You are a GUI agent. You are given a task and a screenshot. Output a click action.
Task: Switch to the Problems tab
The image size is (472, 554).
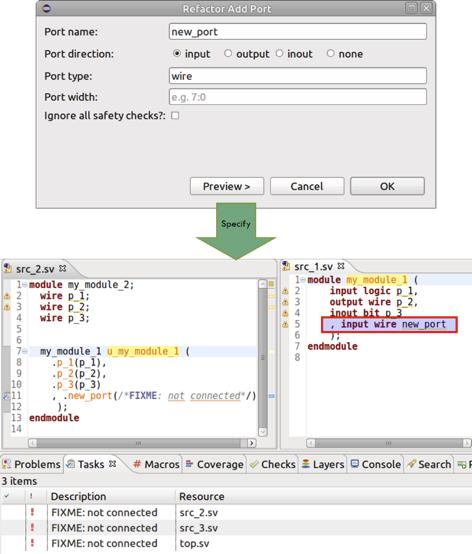click(x=31, y=464)
